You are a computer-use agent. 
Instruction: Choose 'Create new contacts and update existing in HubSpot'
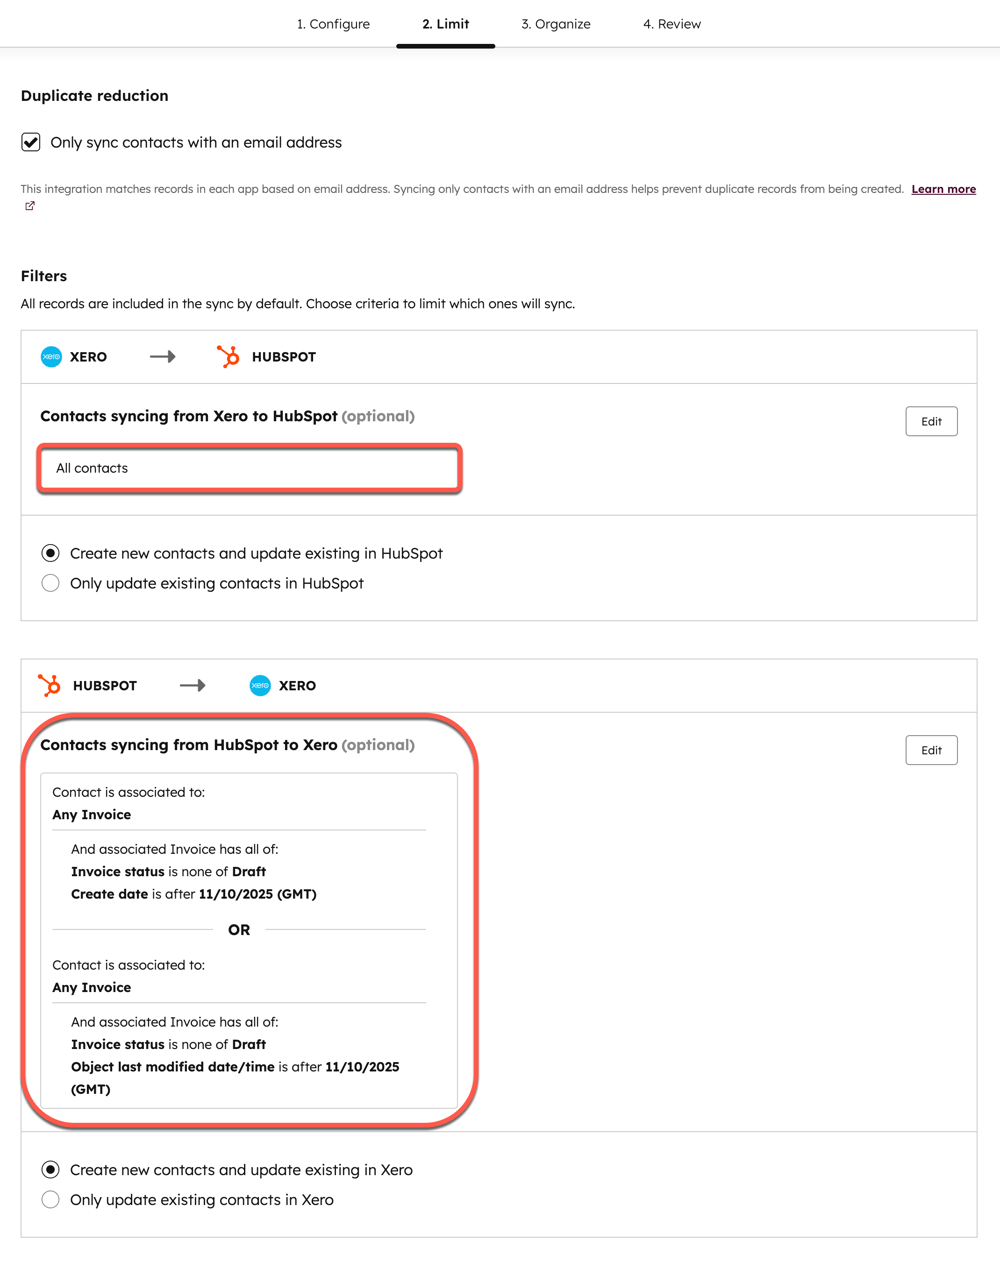[50, 553]
